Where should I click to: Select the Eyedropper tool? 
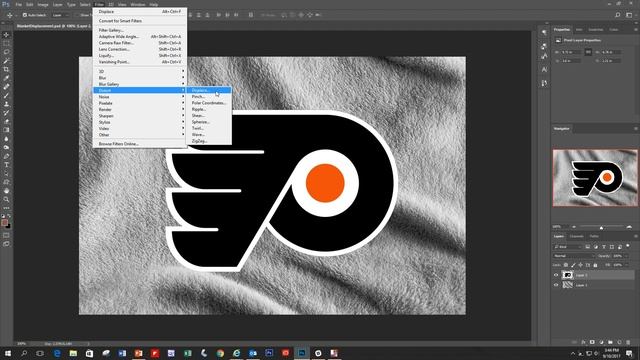click(6, 78)
